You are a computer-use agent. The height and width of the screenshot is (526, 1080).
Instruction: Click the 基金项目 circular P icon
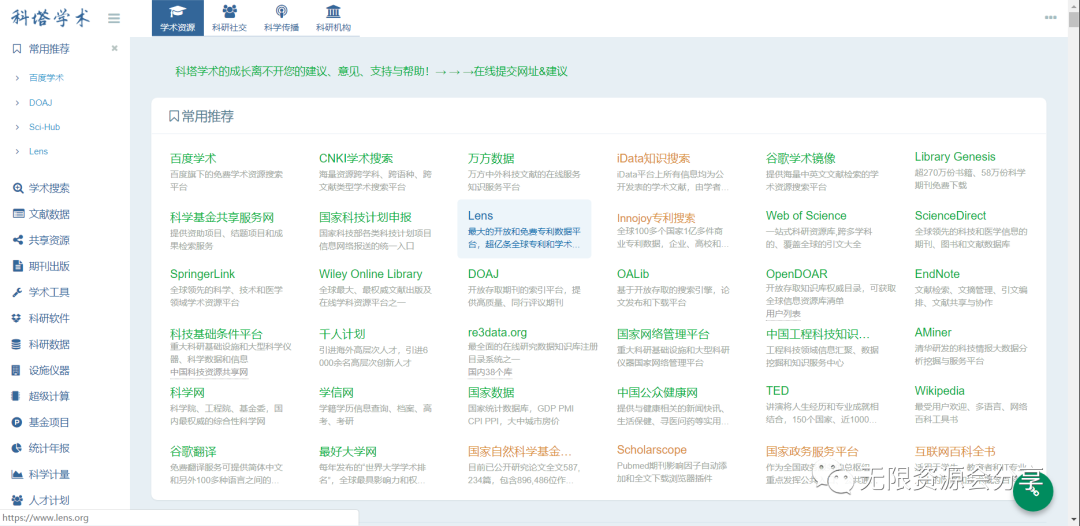point(18,422)
